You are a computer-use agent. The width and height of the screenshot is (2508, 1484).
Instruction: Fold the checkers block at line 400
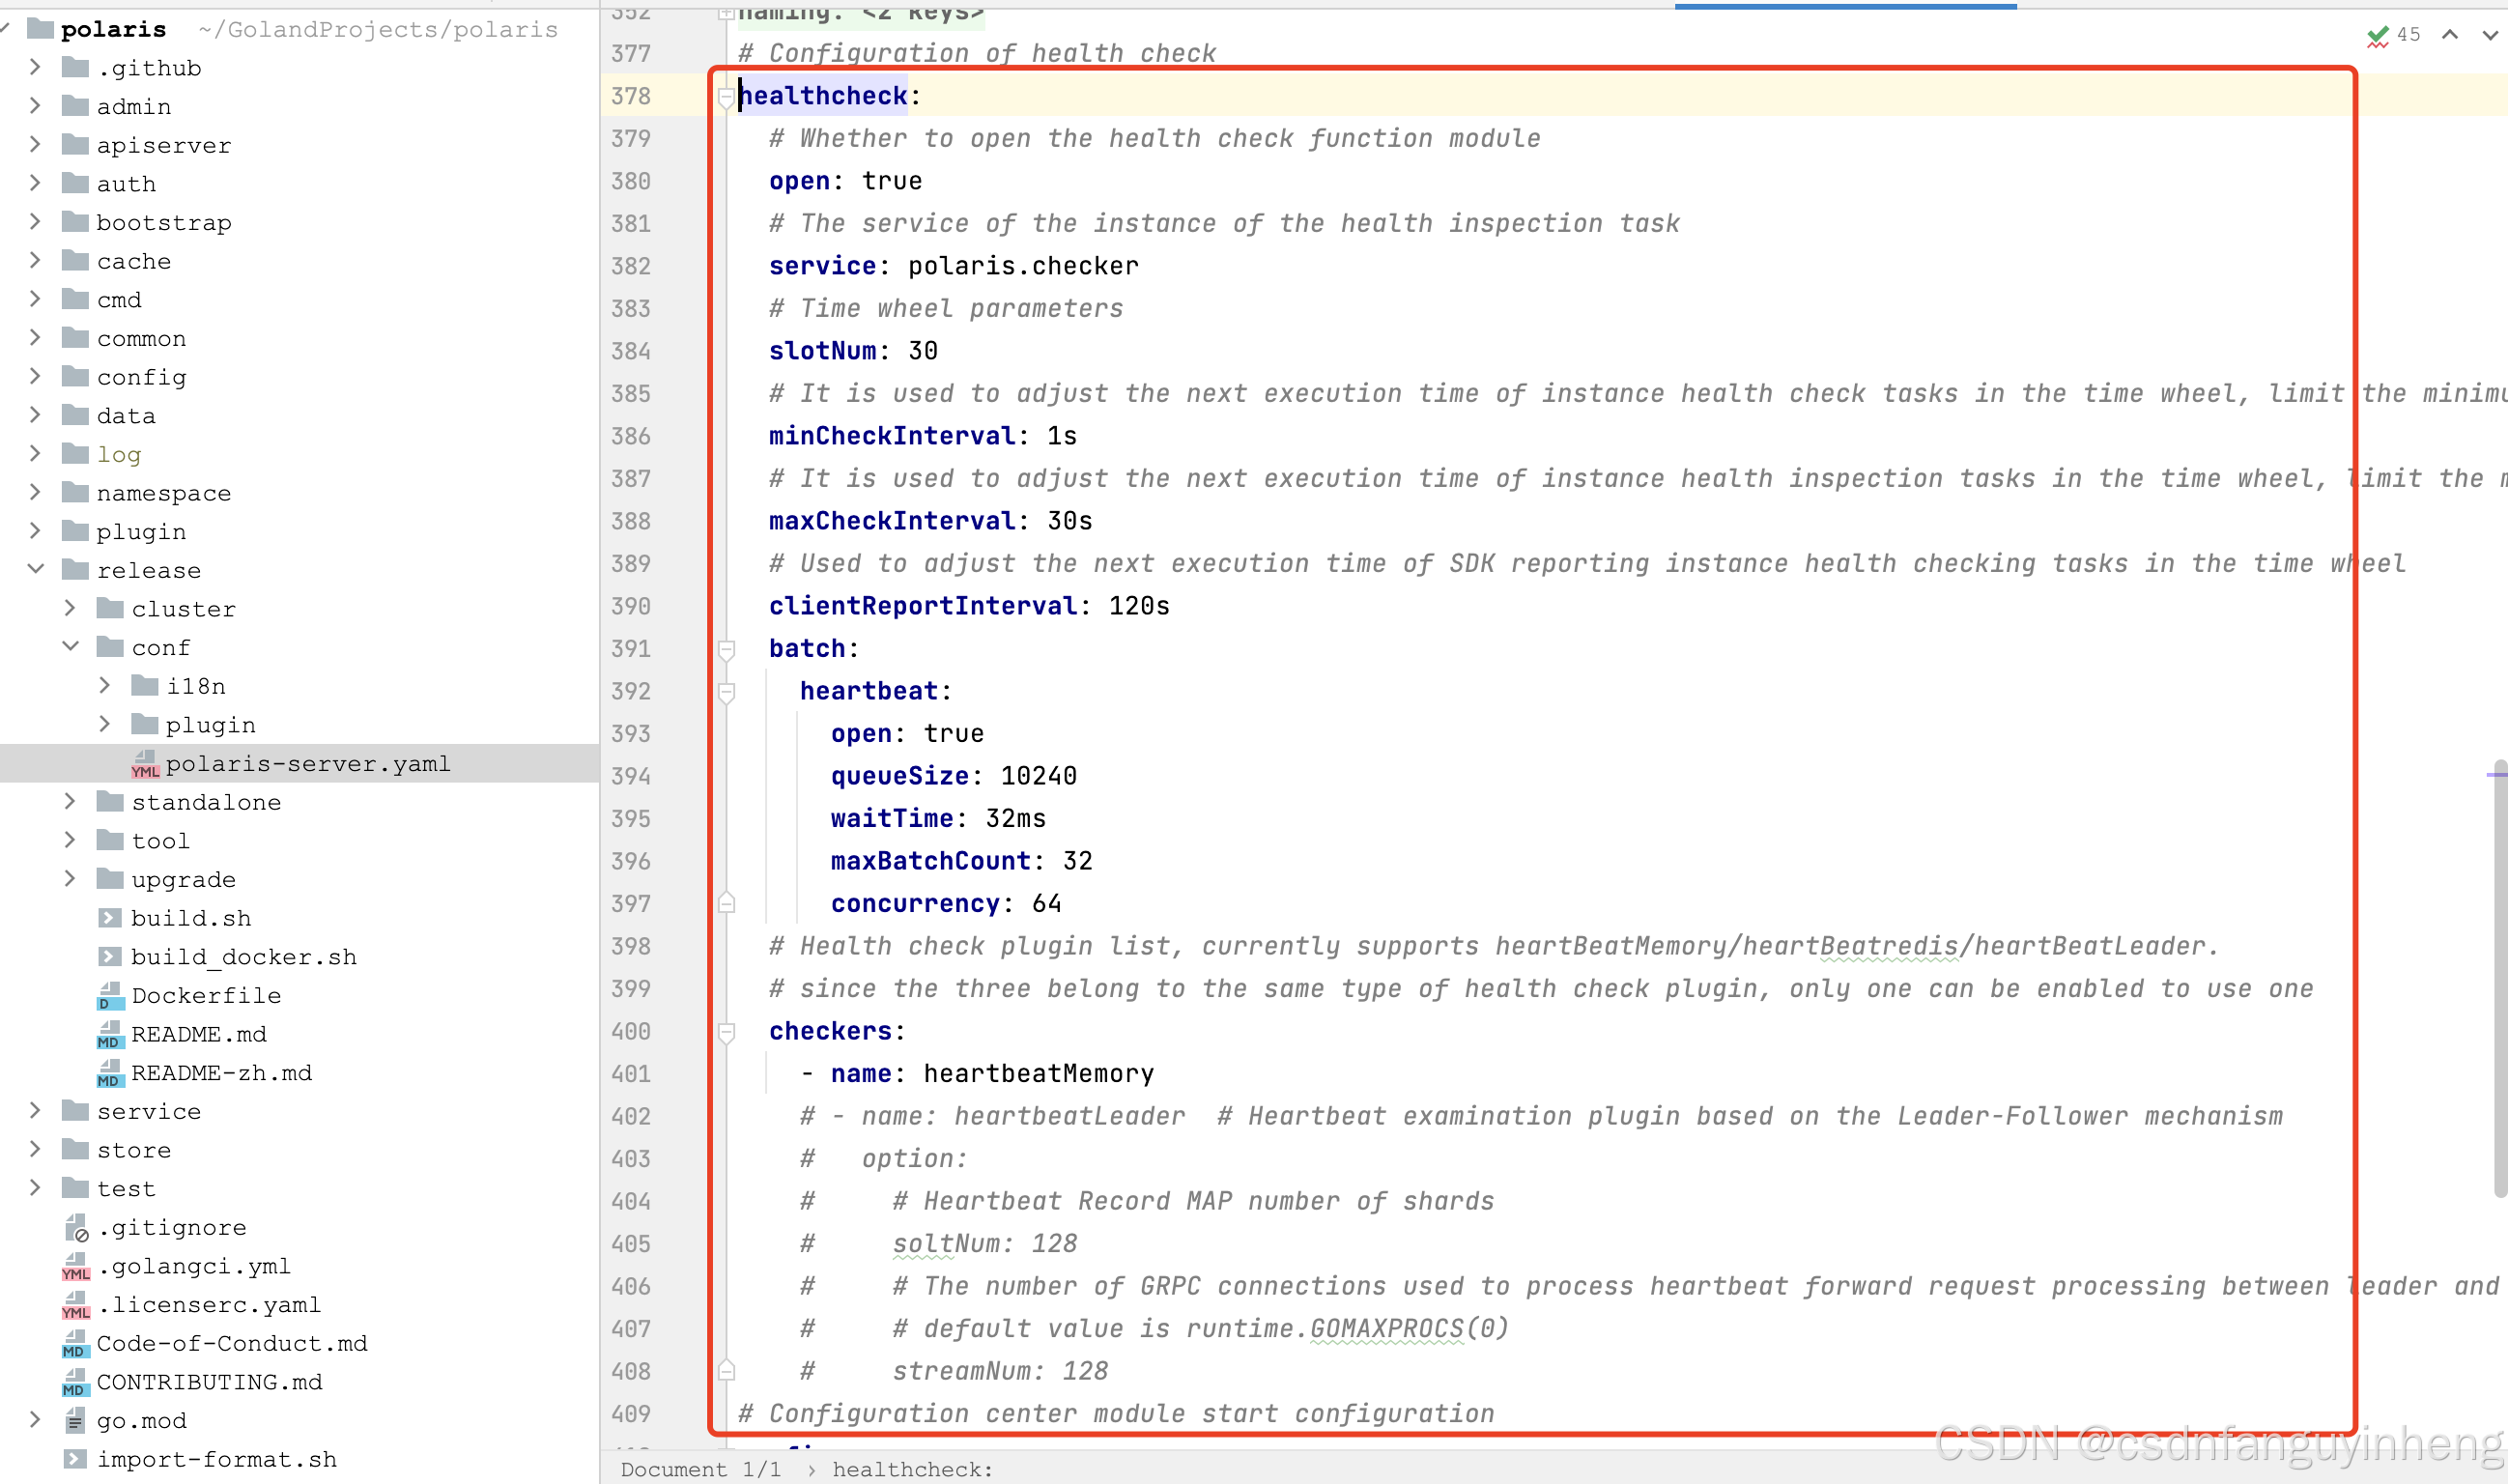(727, 1032)
